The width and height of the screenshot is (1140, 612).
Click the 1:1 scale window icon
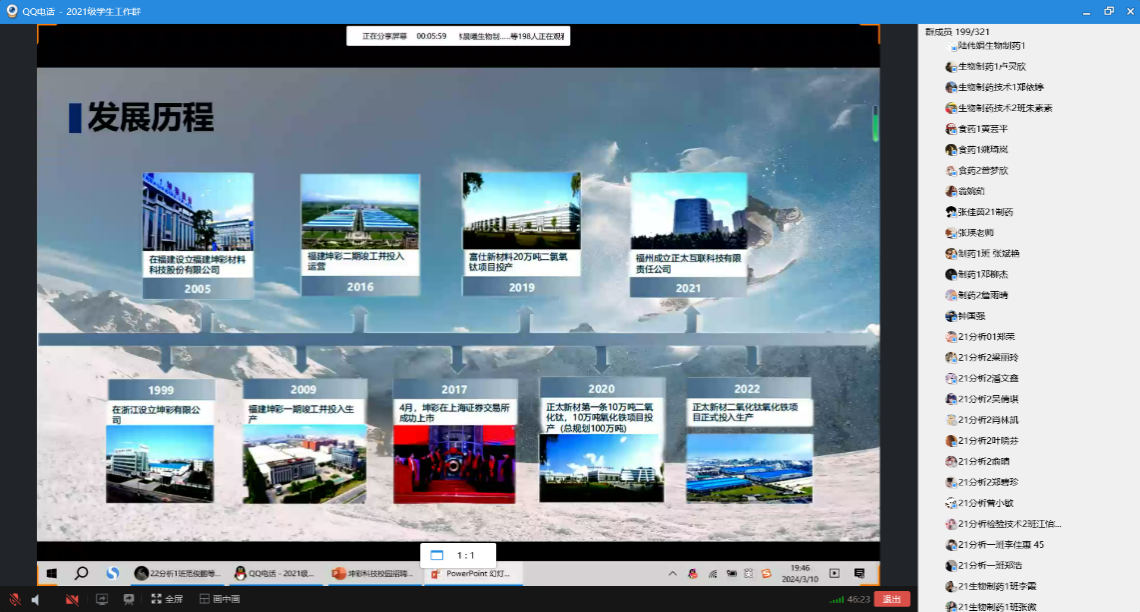436,555
